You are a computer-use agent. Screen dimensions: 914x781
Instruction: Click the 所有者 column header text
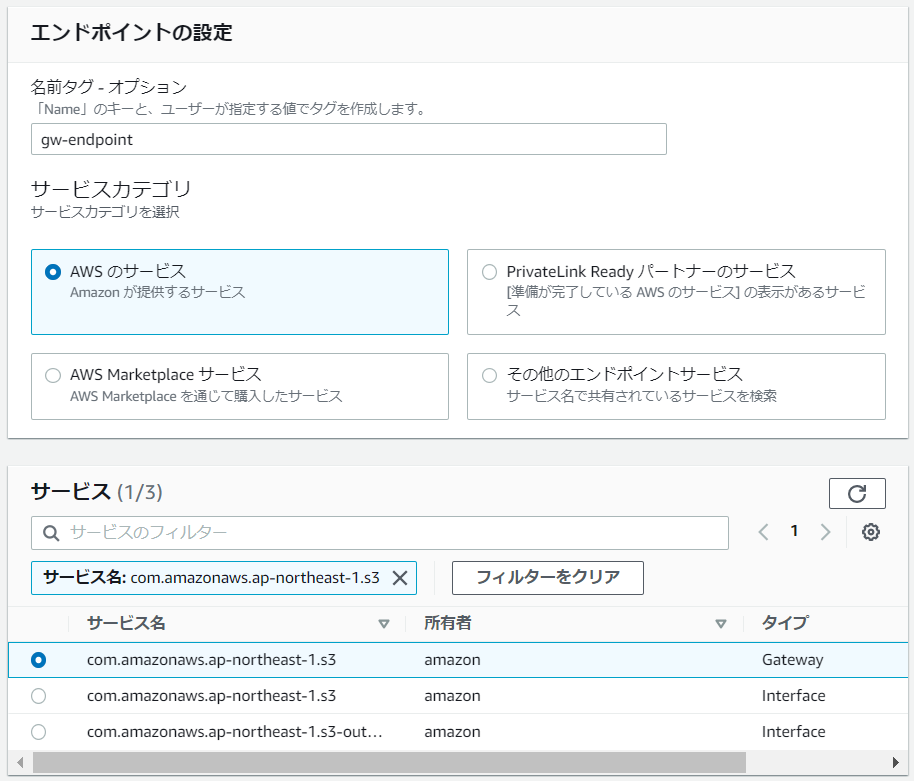click(448, 623)
